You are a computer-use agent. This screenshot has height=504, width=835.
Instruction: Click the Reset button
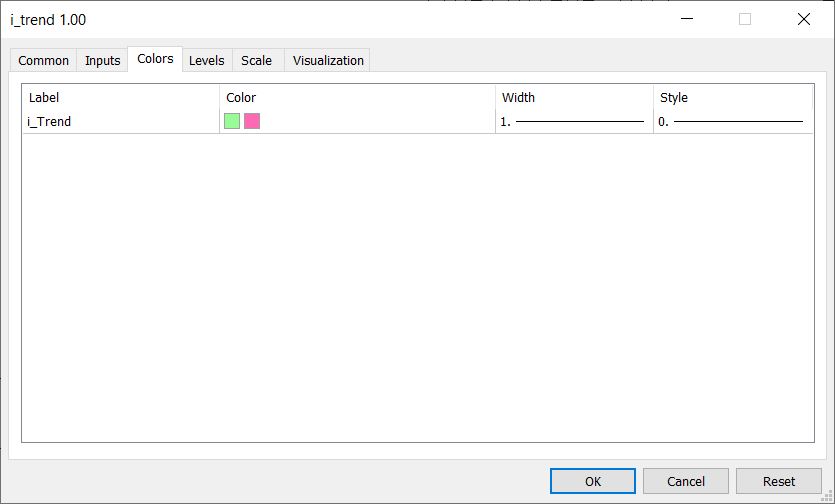coord(779,481)
